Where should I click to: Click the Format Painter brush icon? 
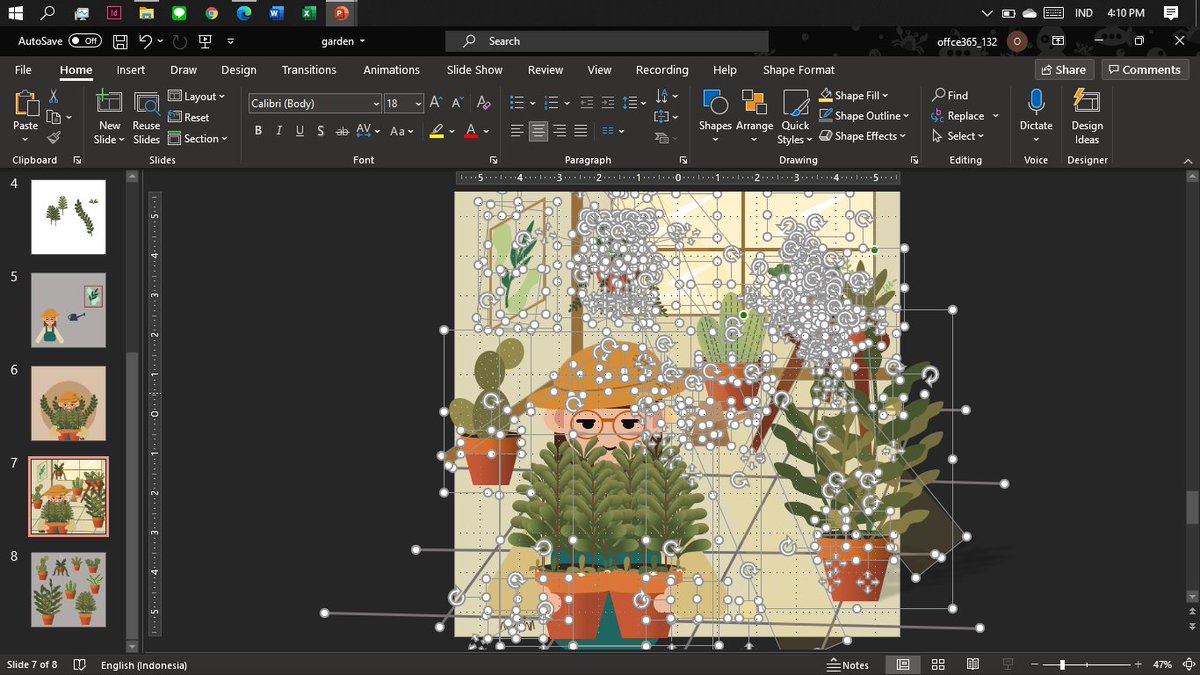[54, 137]
